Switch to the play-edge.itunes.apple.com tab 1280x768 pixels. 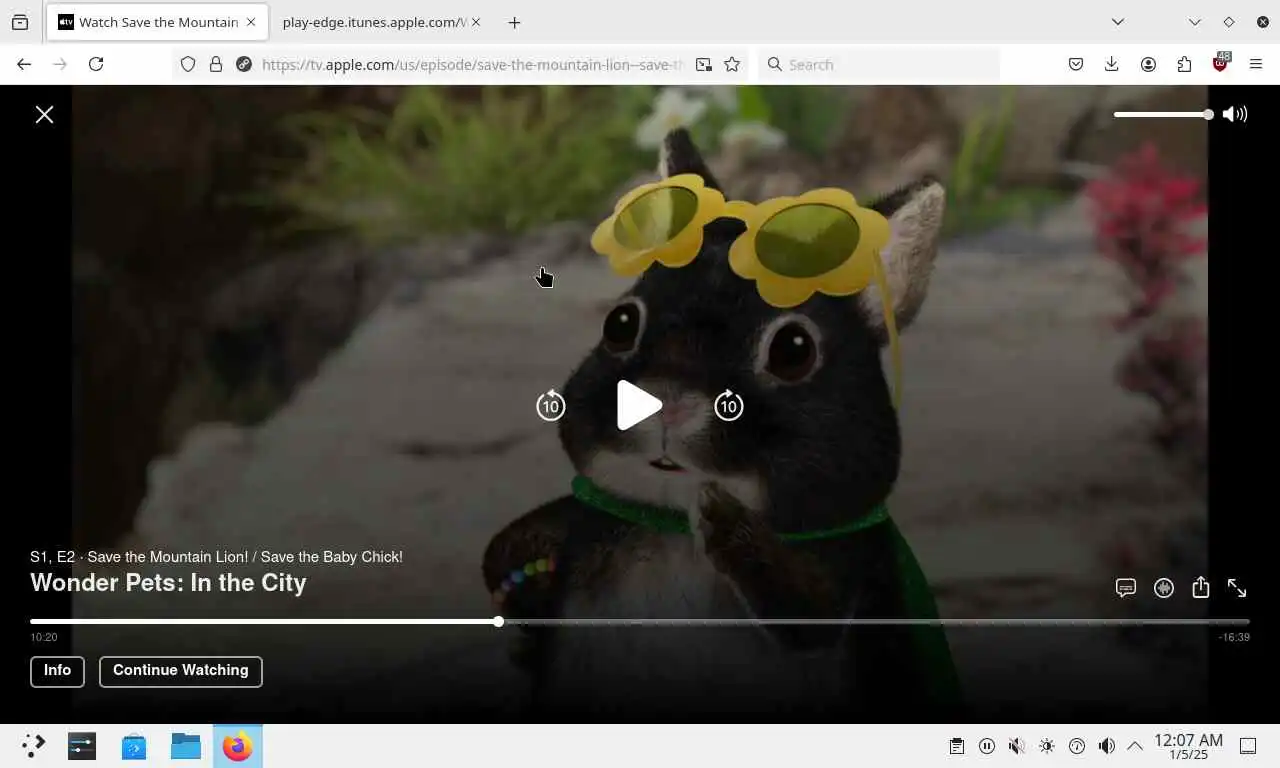375,22
